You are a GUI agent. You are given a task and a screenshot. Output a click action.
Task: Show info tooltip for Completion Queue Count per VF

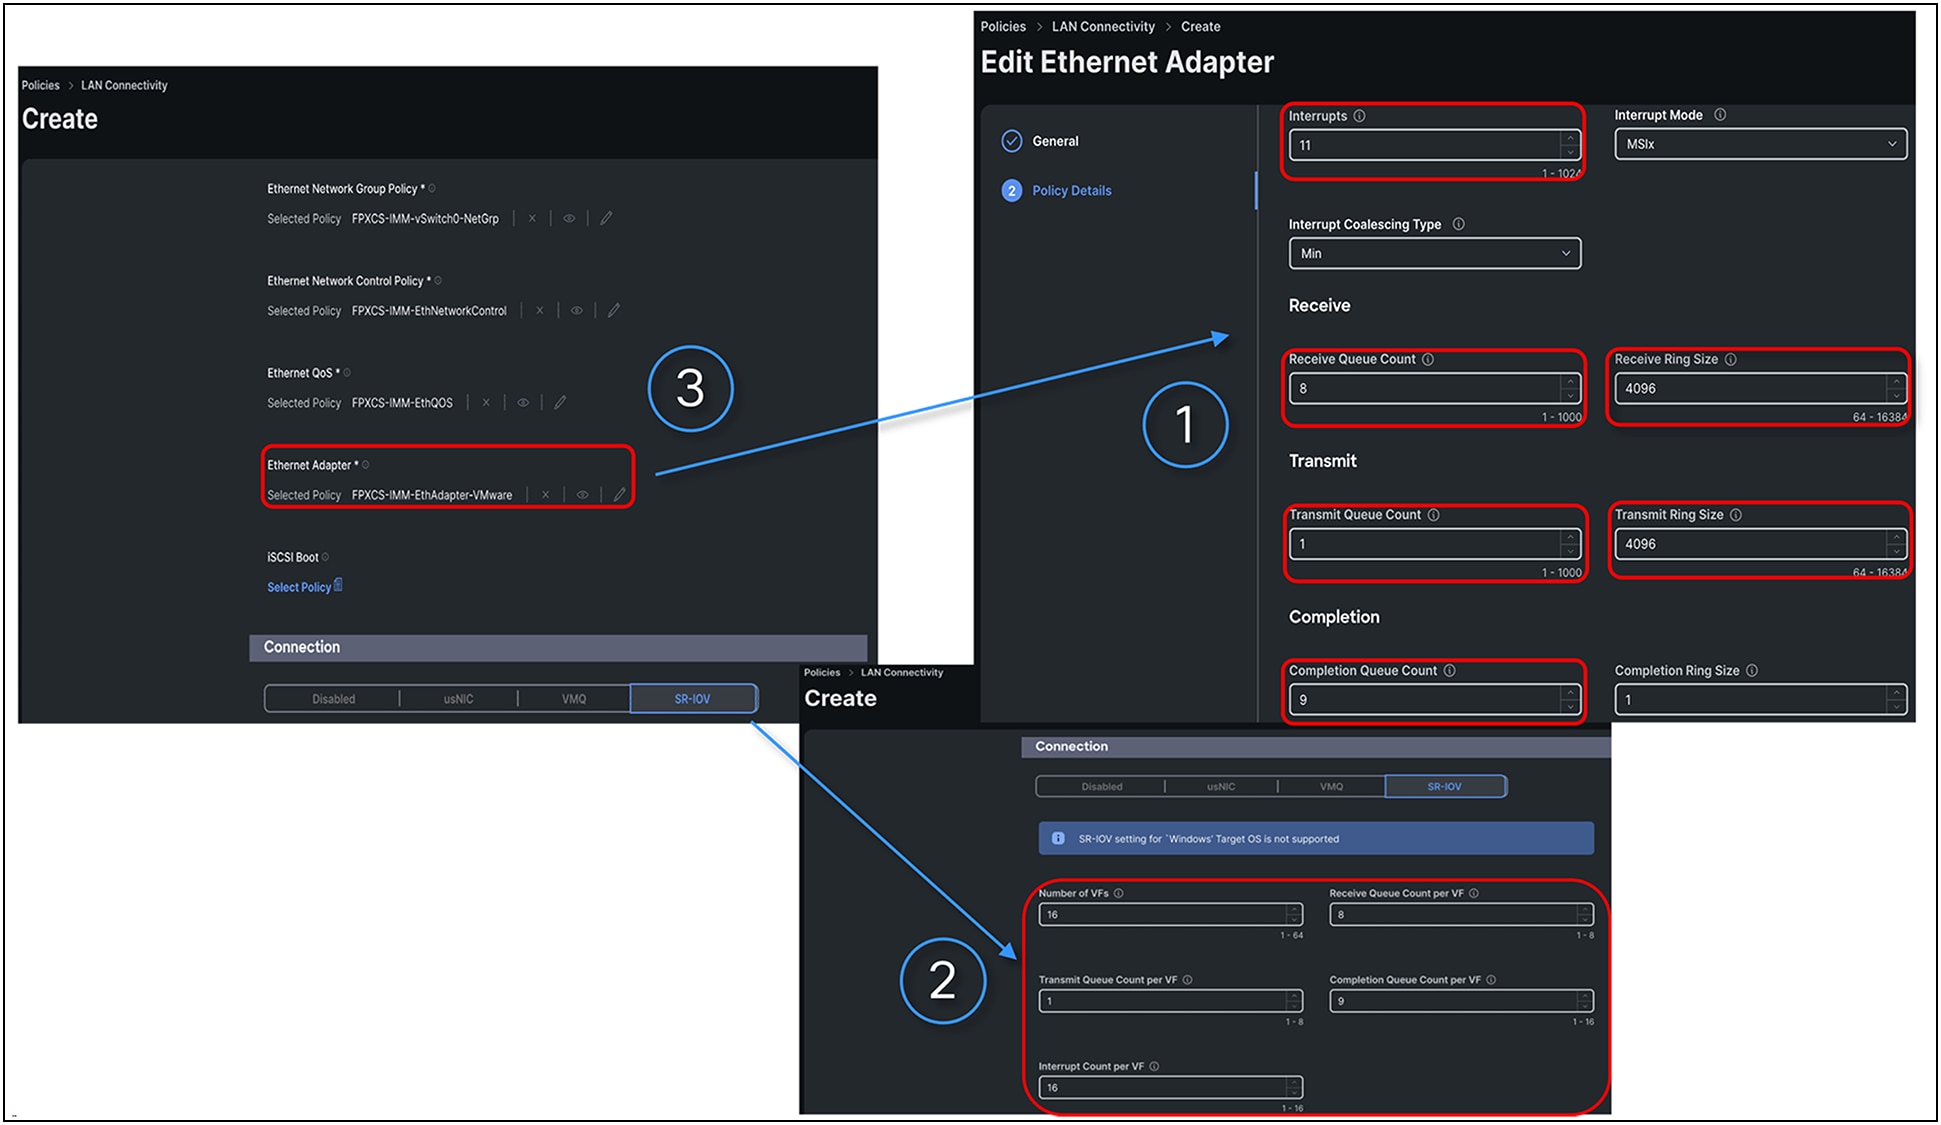pos(1491,980)
